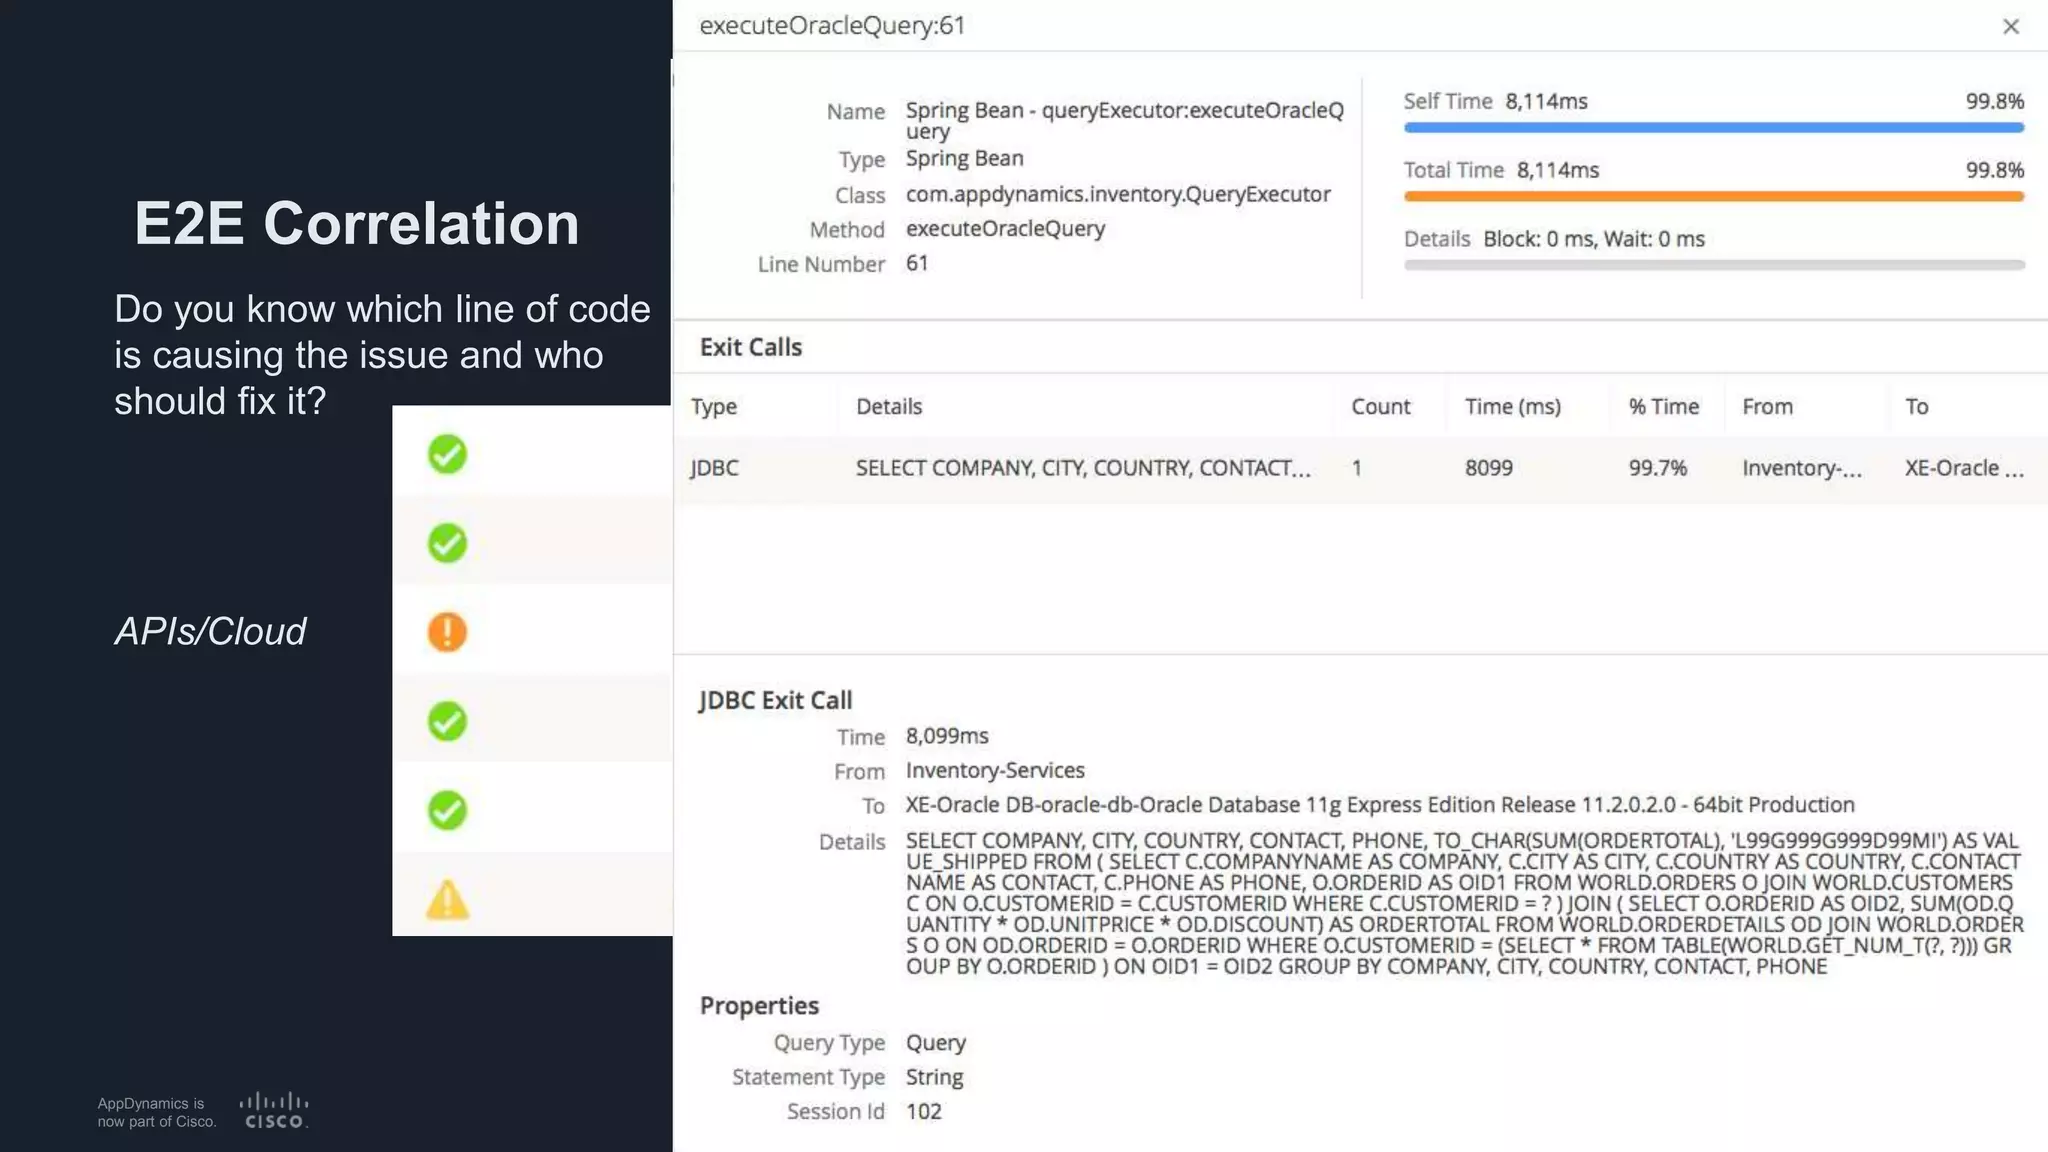Click the 99.7% time cell
The width and height of the screenshot is (2048, 1152).
coord(1657,468)
